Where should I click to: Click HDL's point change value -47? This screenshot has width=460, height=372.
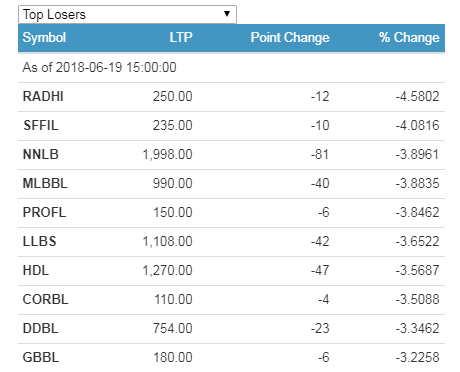(320, 270)
